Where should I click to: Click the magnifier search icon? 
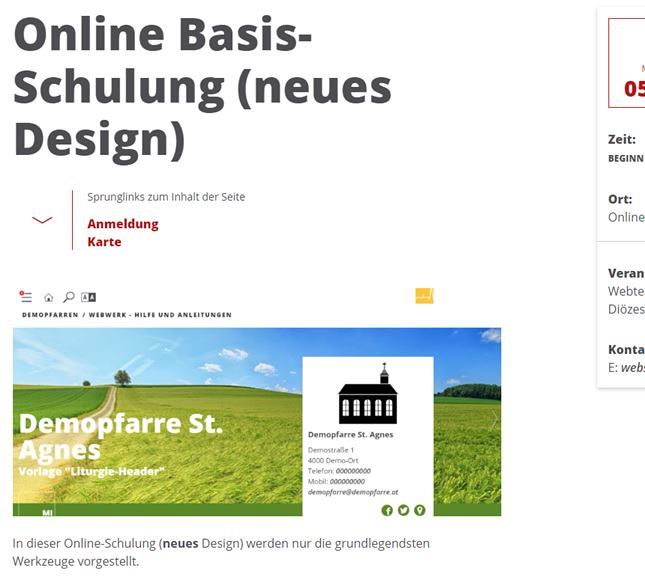[68, 297]
